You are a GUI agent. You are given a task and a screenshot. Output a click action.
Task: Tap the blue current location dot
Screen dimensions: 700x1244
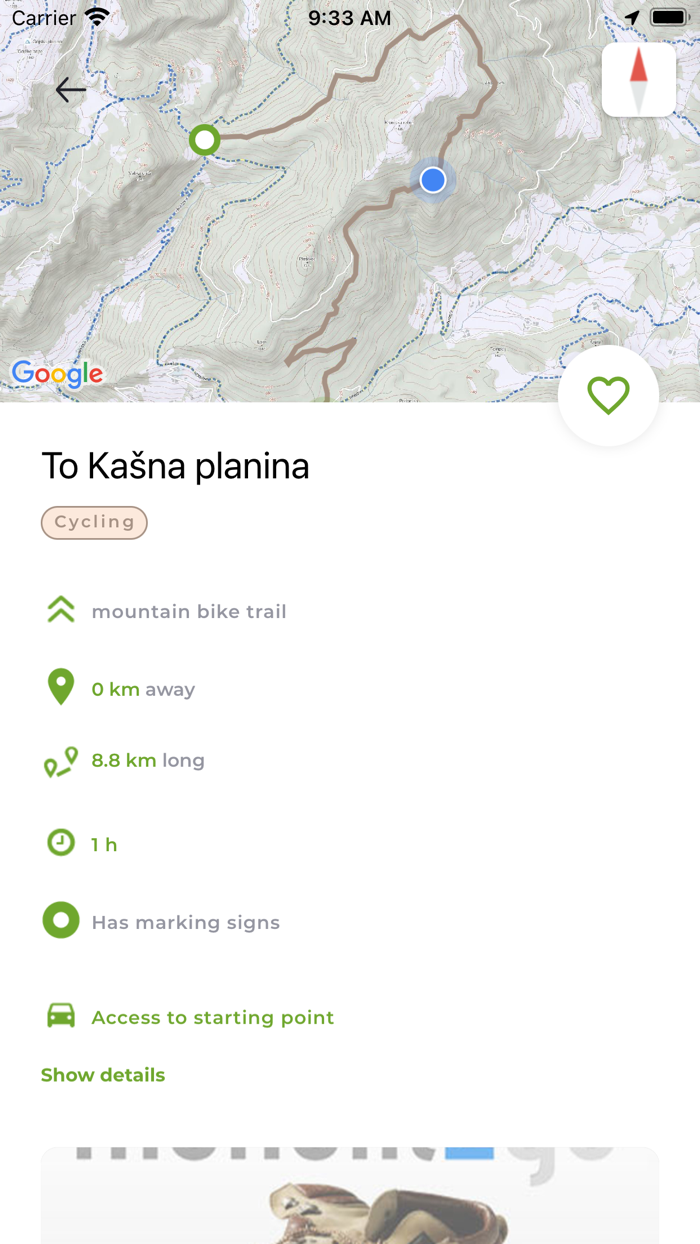click(433, 180)
